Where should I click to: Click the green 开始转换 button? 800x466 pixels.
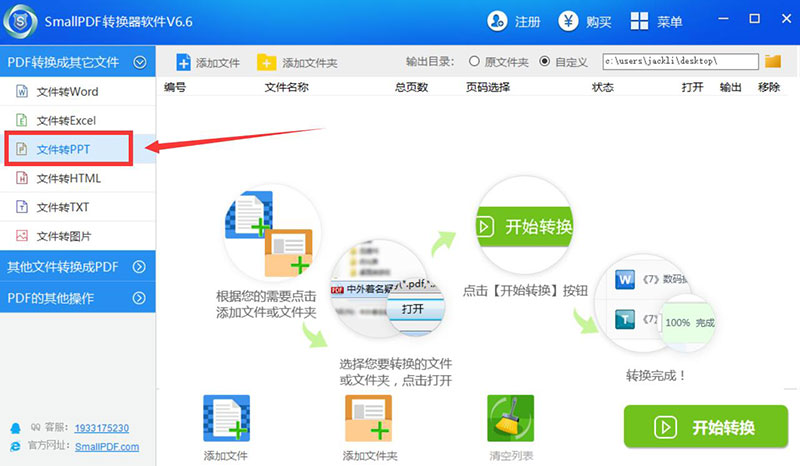click(x=706, y=427)
